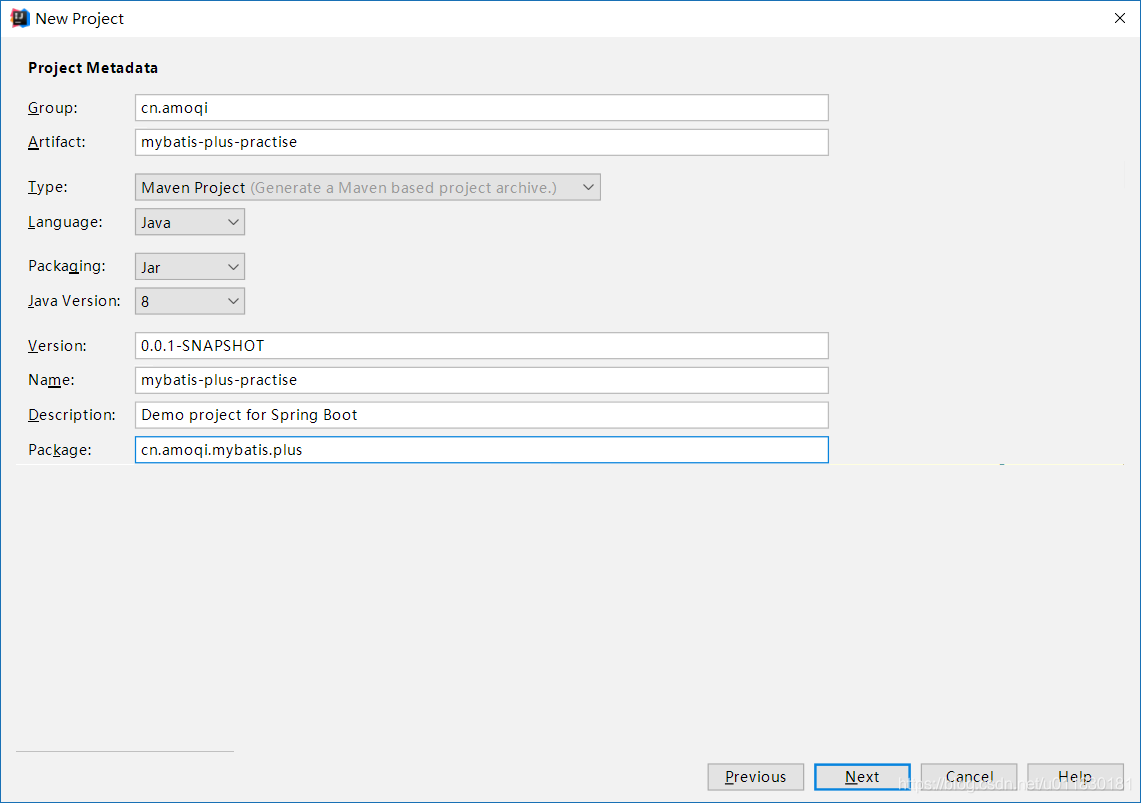Click the Group label

(53, 108)
